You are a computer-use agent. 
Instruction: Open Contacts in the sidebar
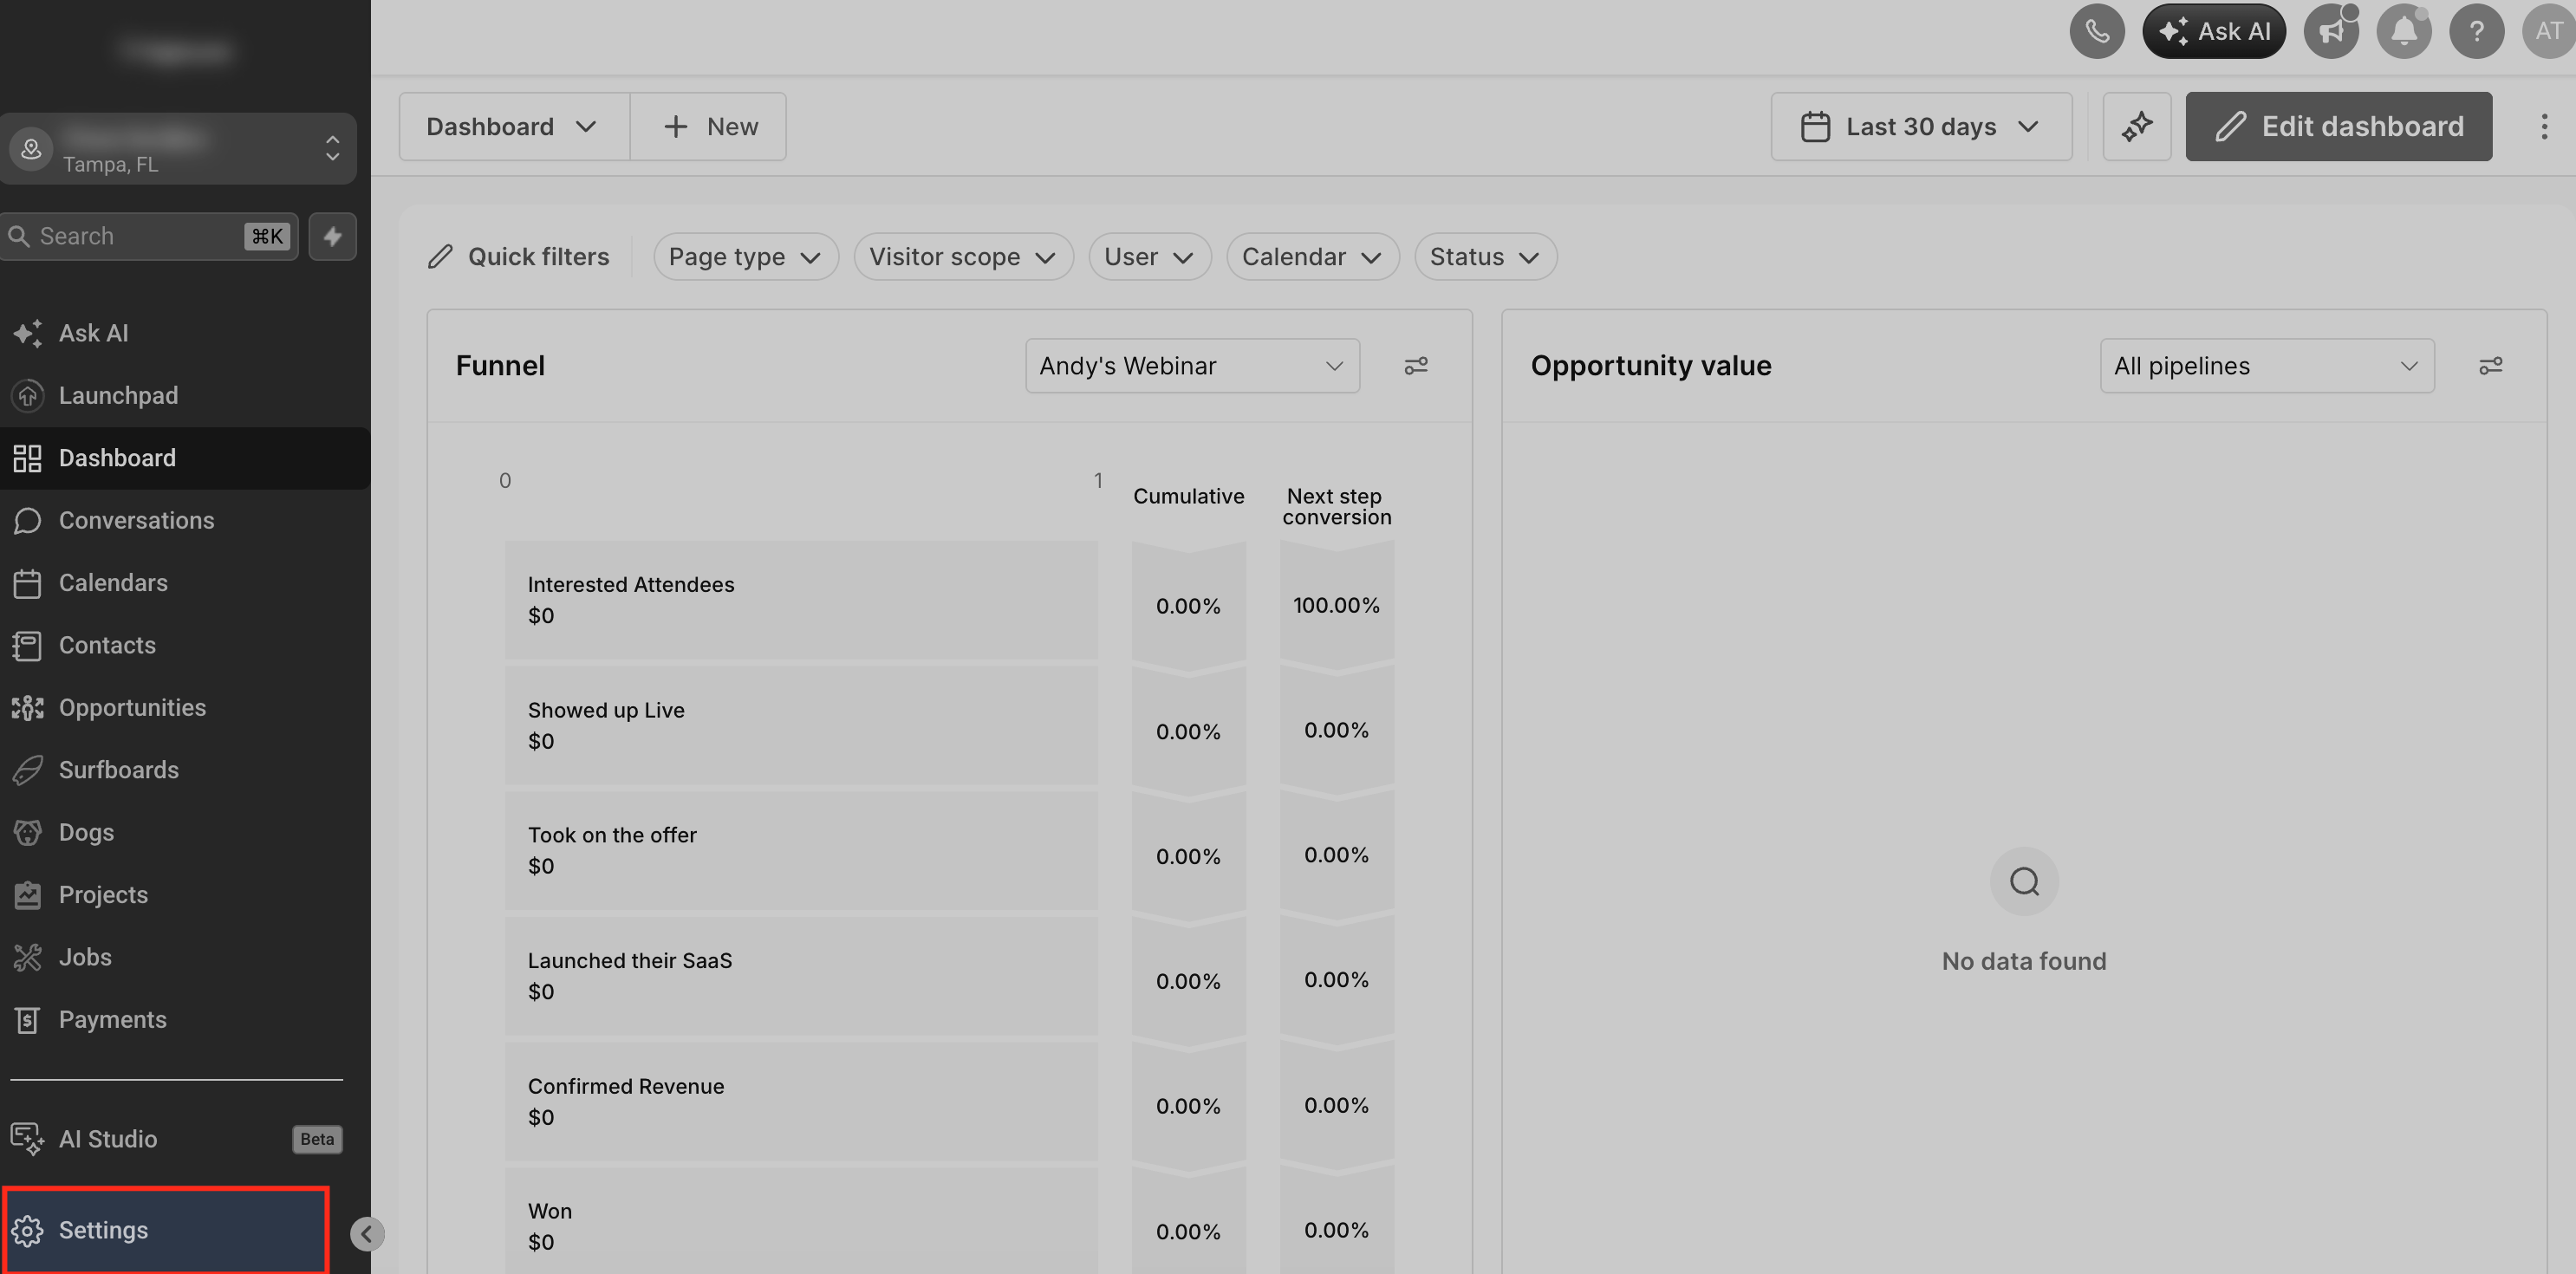point(185,645)
